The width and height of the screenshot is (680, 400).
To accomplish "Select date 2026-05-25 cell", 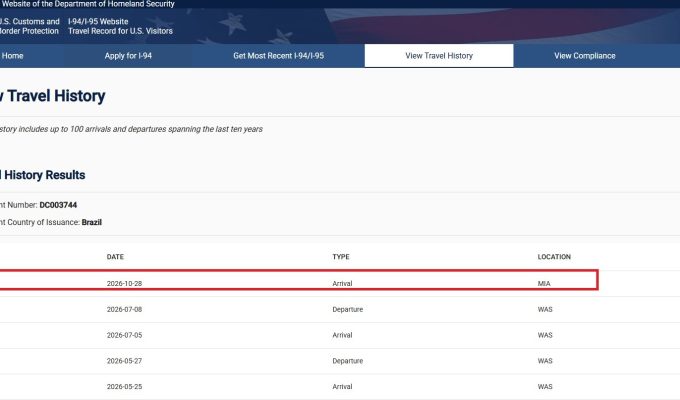I will 124,387.
